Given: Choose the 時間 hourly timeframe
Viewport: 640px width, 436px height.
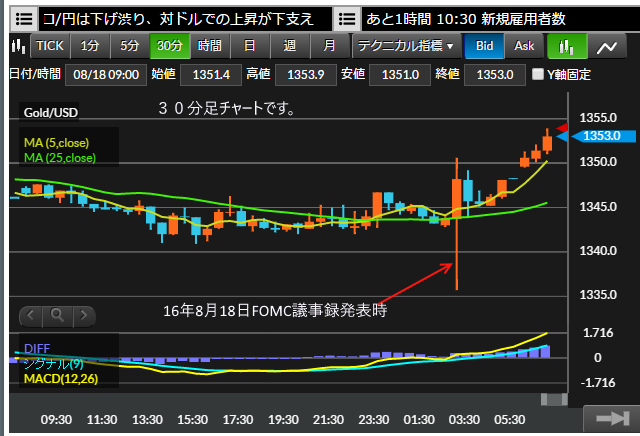Looking at the screenshot, I should pyautogui.click(x=209, y=46).
